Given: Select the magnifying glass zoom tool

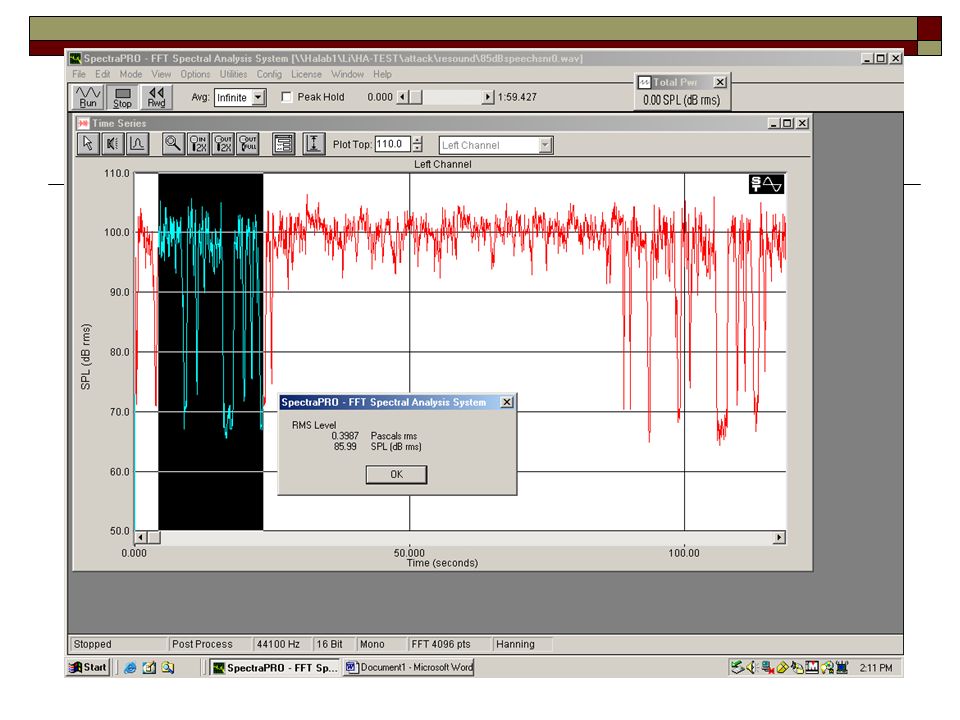Looking at the screenshot, I should point(173,144).
